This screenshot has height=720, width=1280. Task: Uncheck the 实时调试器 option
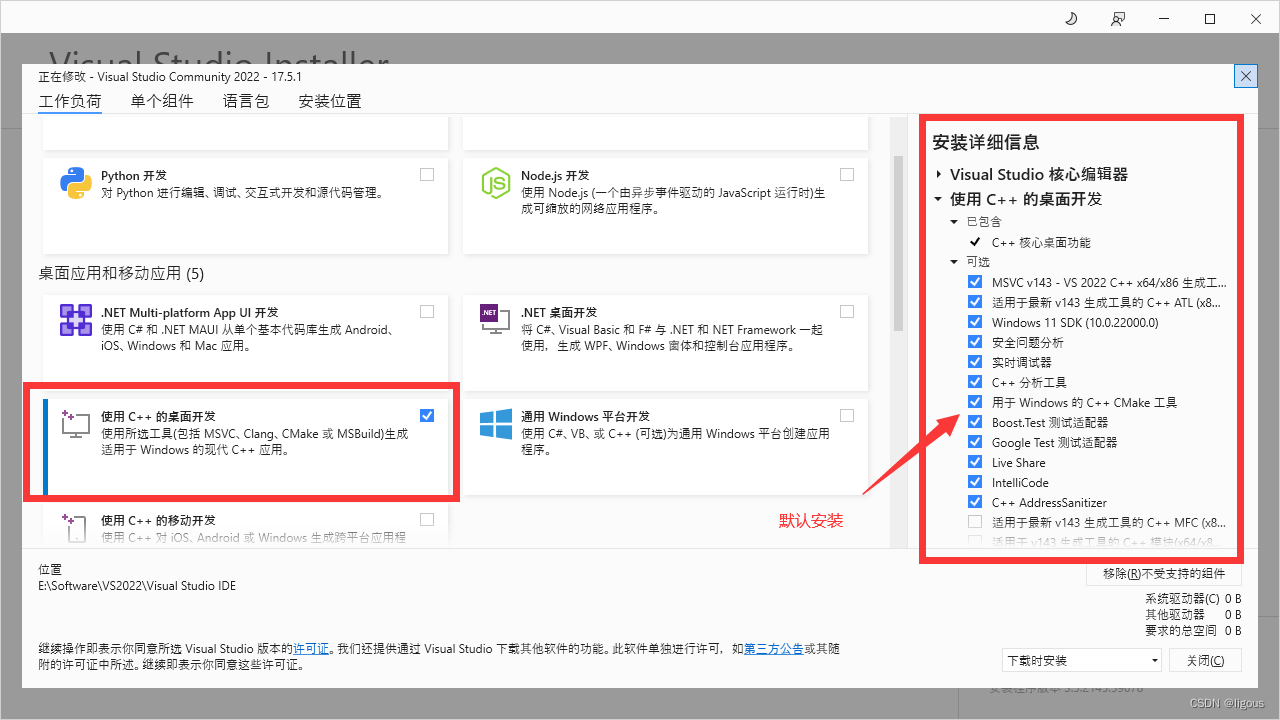(x=975, y=362)
